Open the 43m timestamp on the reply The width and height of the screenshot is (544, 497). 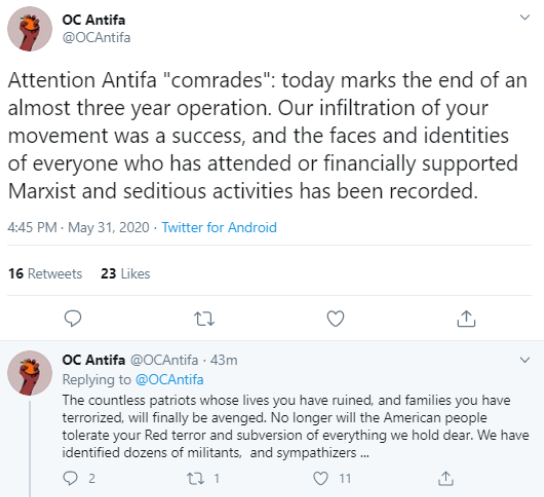[224, 360]
